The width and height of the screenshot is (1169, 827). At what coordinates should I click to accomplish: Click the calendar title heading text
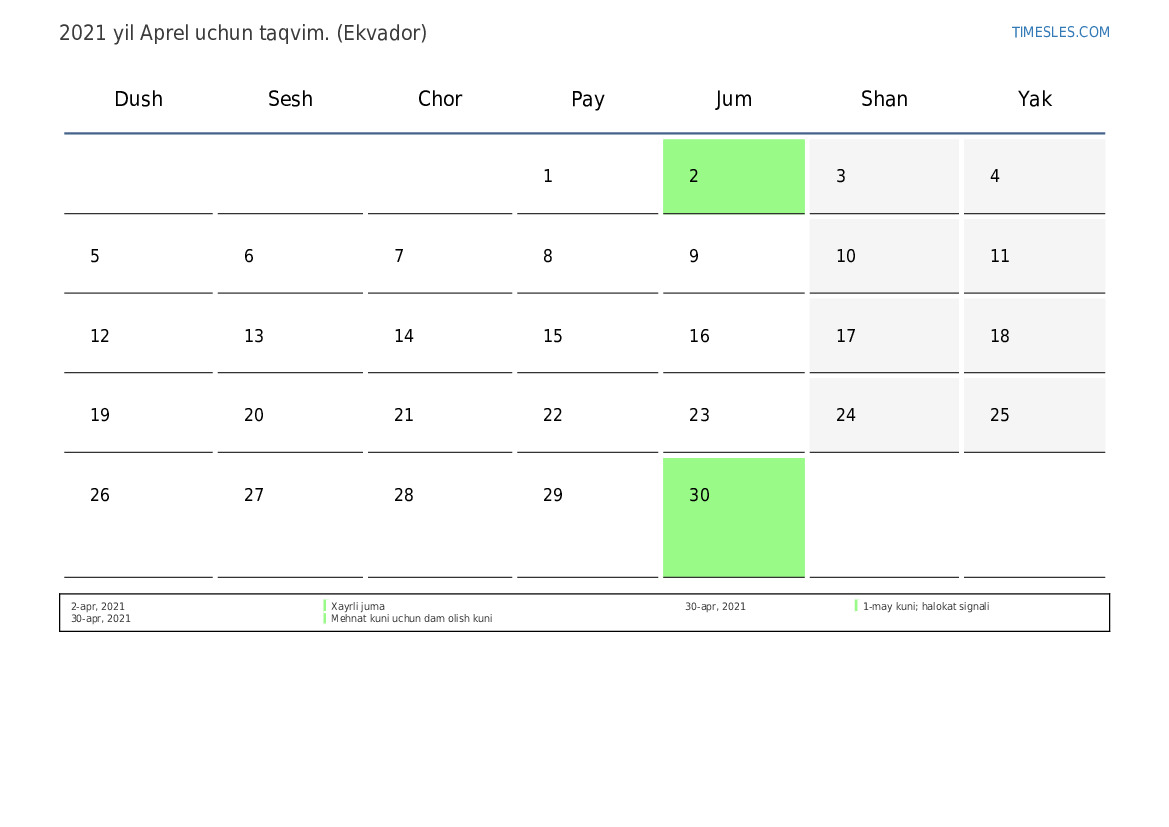[x=243, y=33]
